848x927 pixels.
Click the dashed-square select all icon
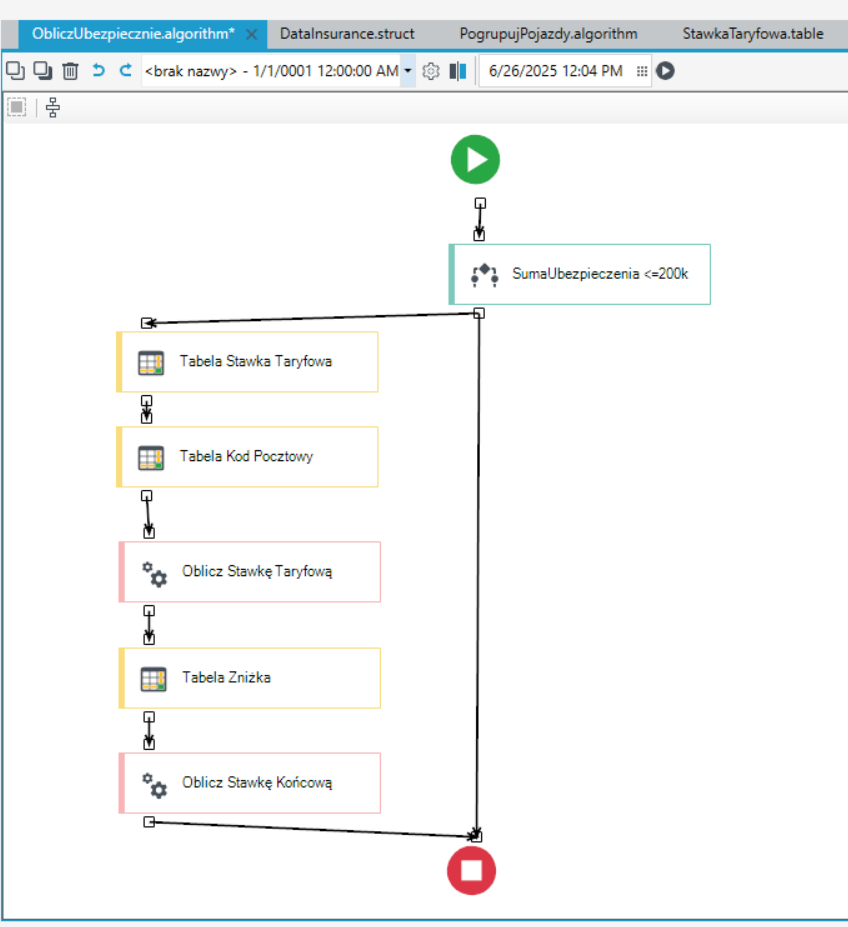pos(17,107)
